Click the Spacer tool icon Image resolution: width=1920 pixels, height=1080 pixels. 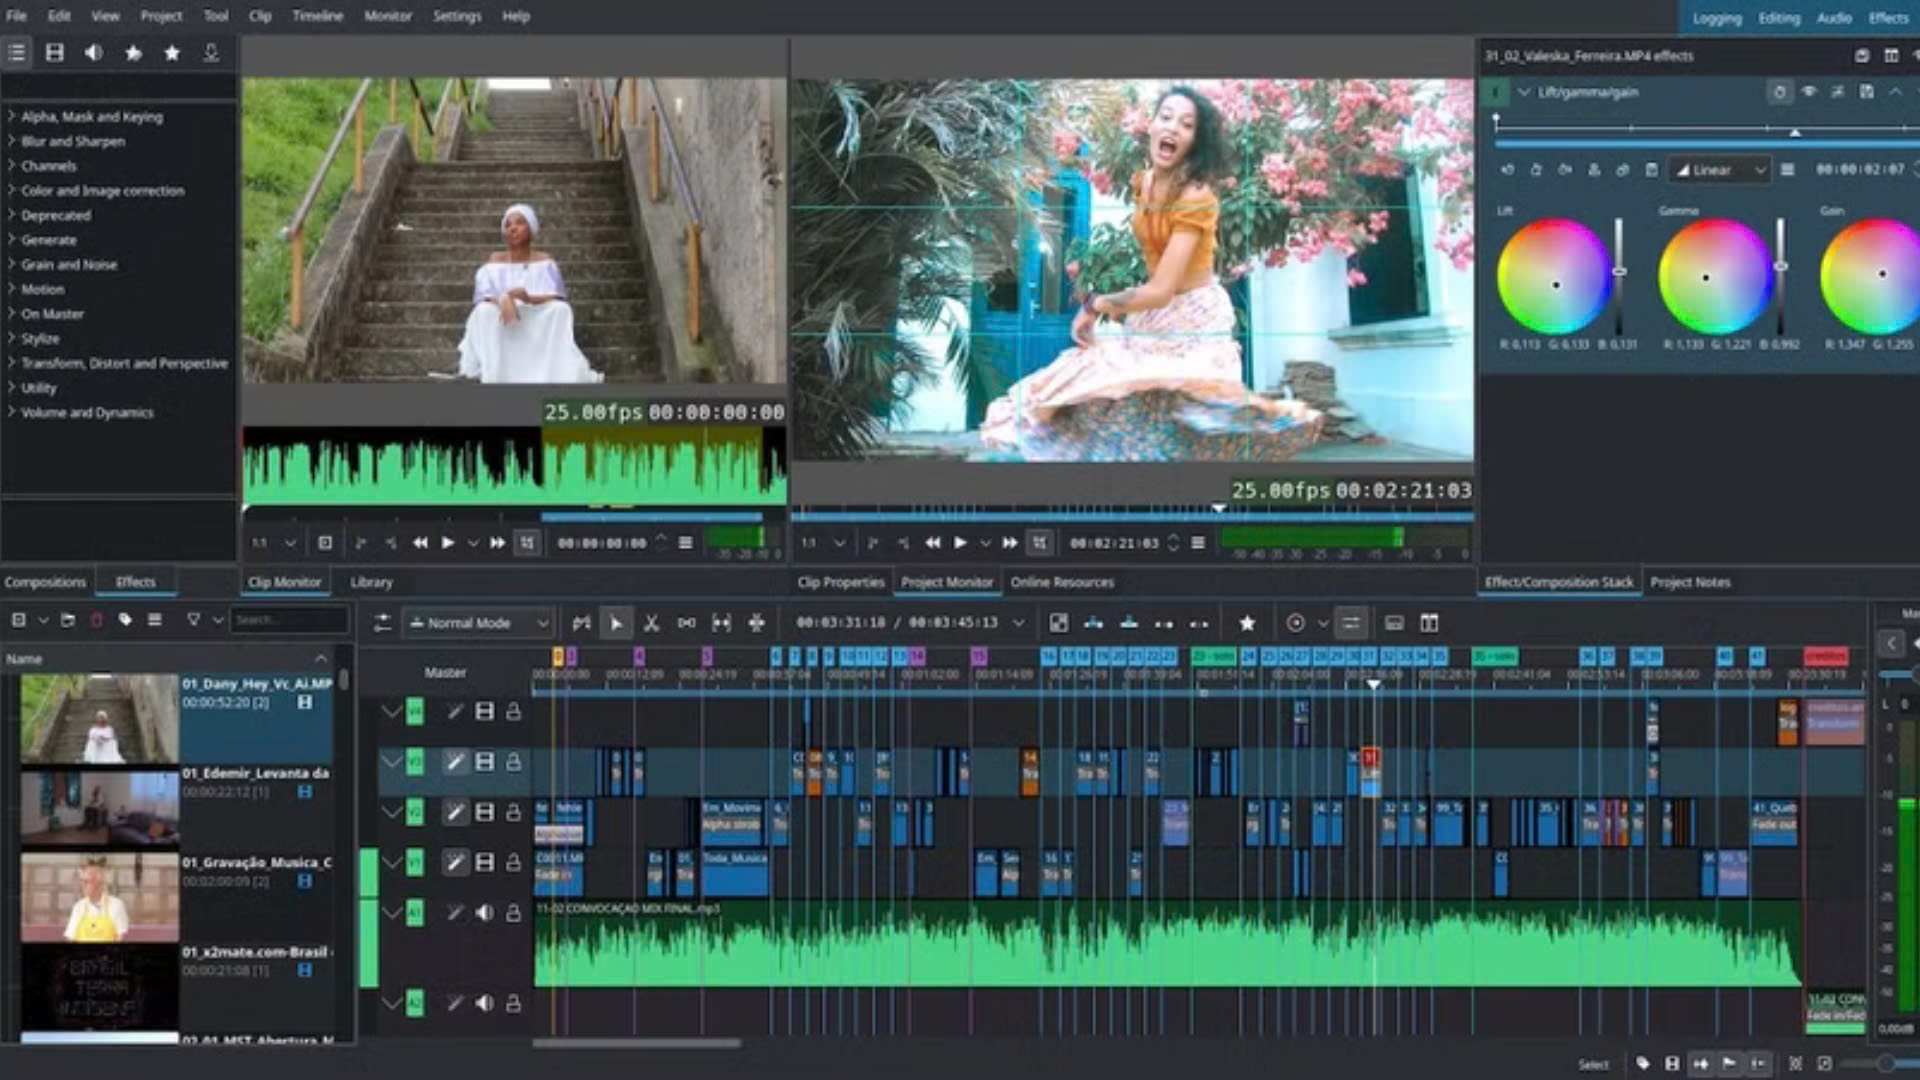click(x=686, y=623)
